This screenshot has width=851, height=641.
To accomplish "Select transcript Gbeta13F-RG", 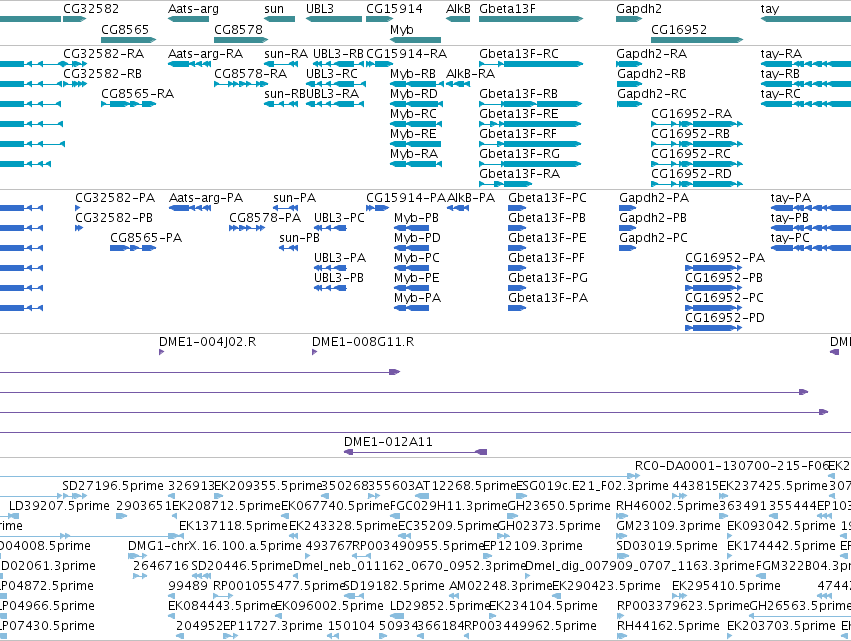I will pyautogui.click(x=530, y=164).
